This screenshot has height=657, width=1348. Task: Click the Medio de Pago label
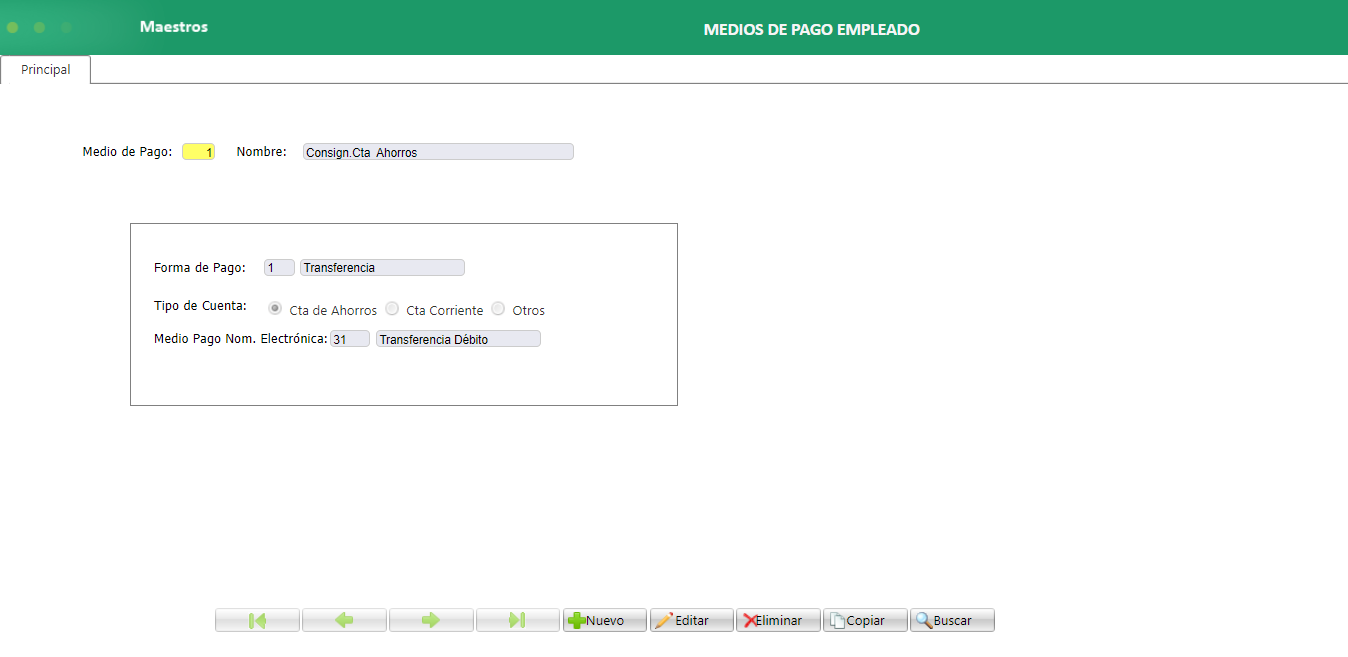pyautogui.click(x=127, y=152)
